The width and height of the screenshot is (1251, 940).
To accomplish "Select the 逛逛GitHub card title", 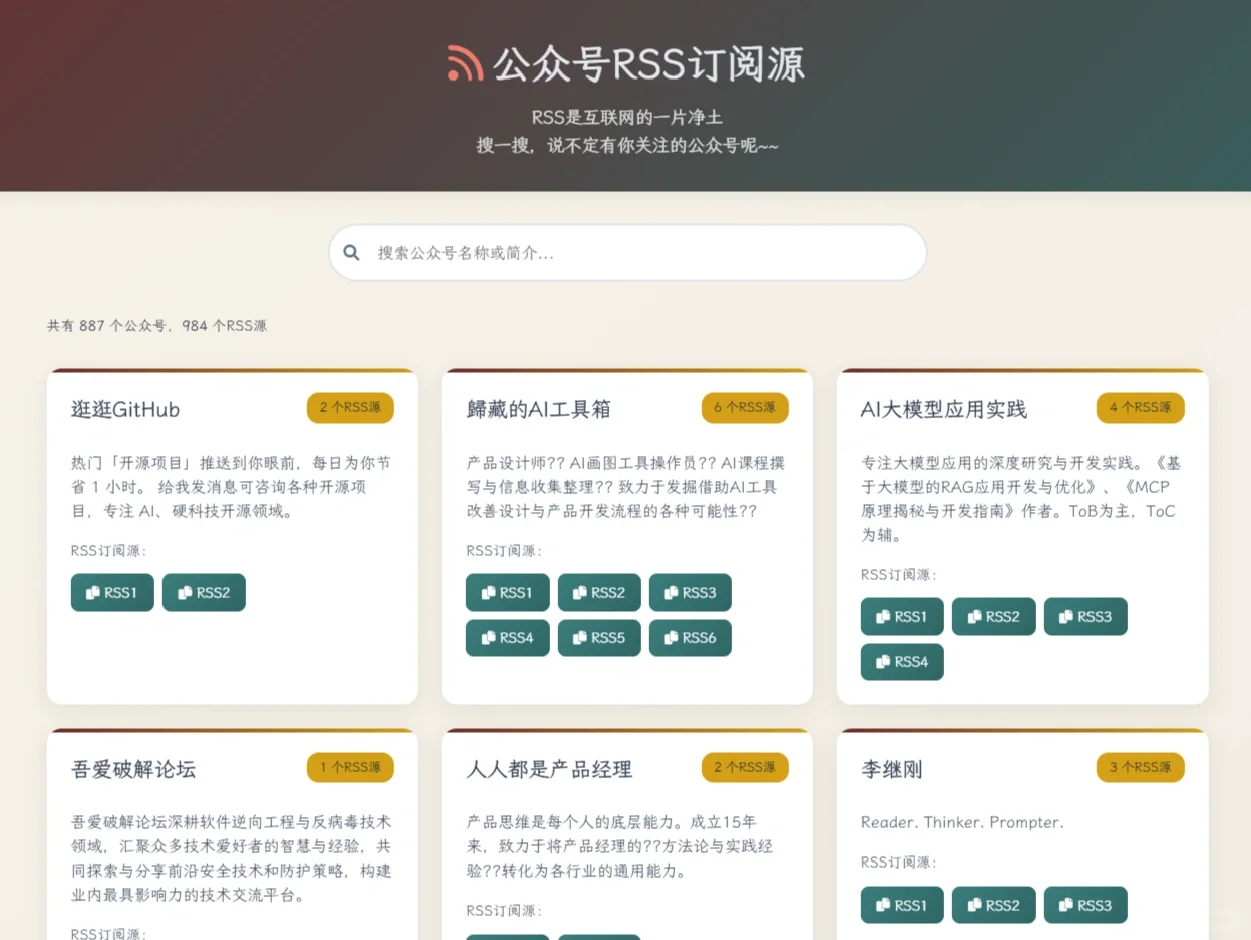I will [x=126, y=409].
